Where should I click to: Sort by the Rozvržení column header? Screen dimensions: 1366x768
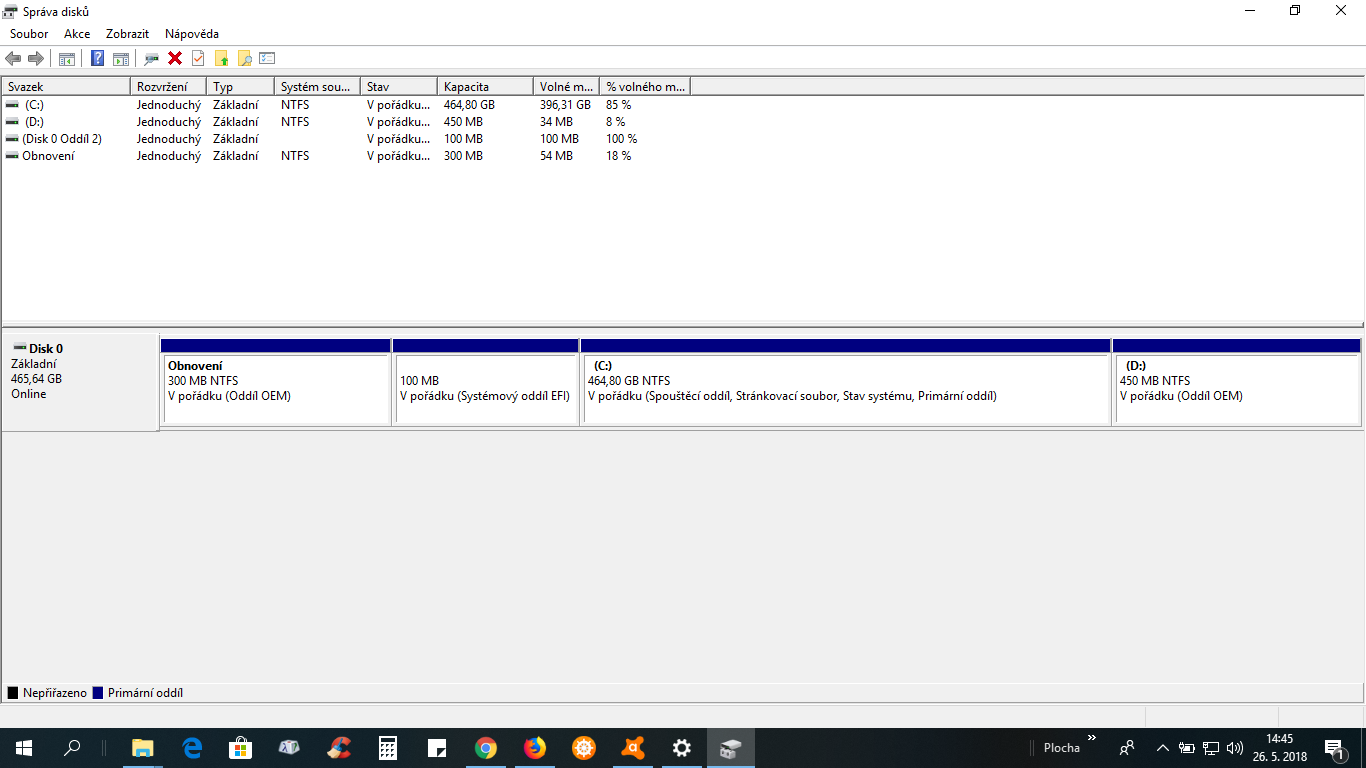click(168, 87)
